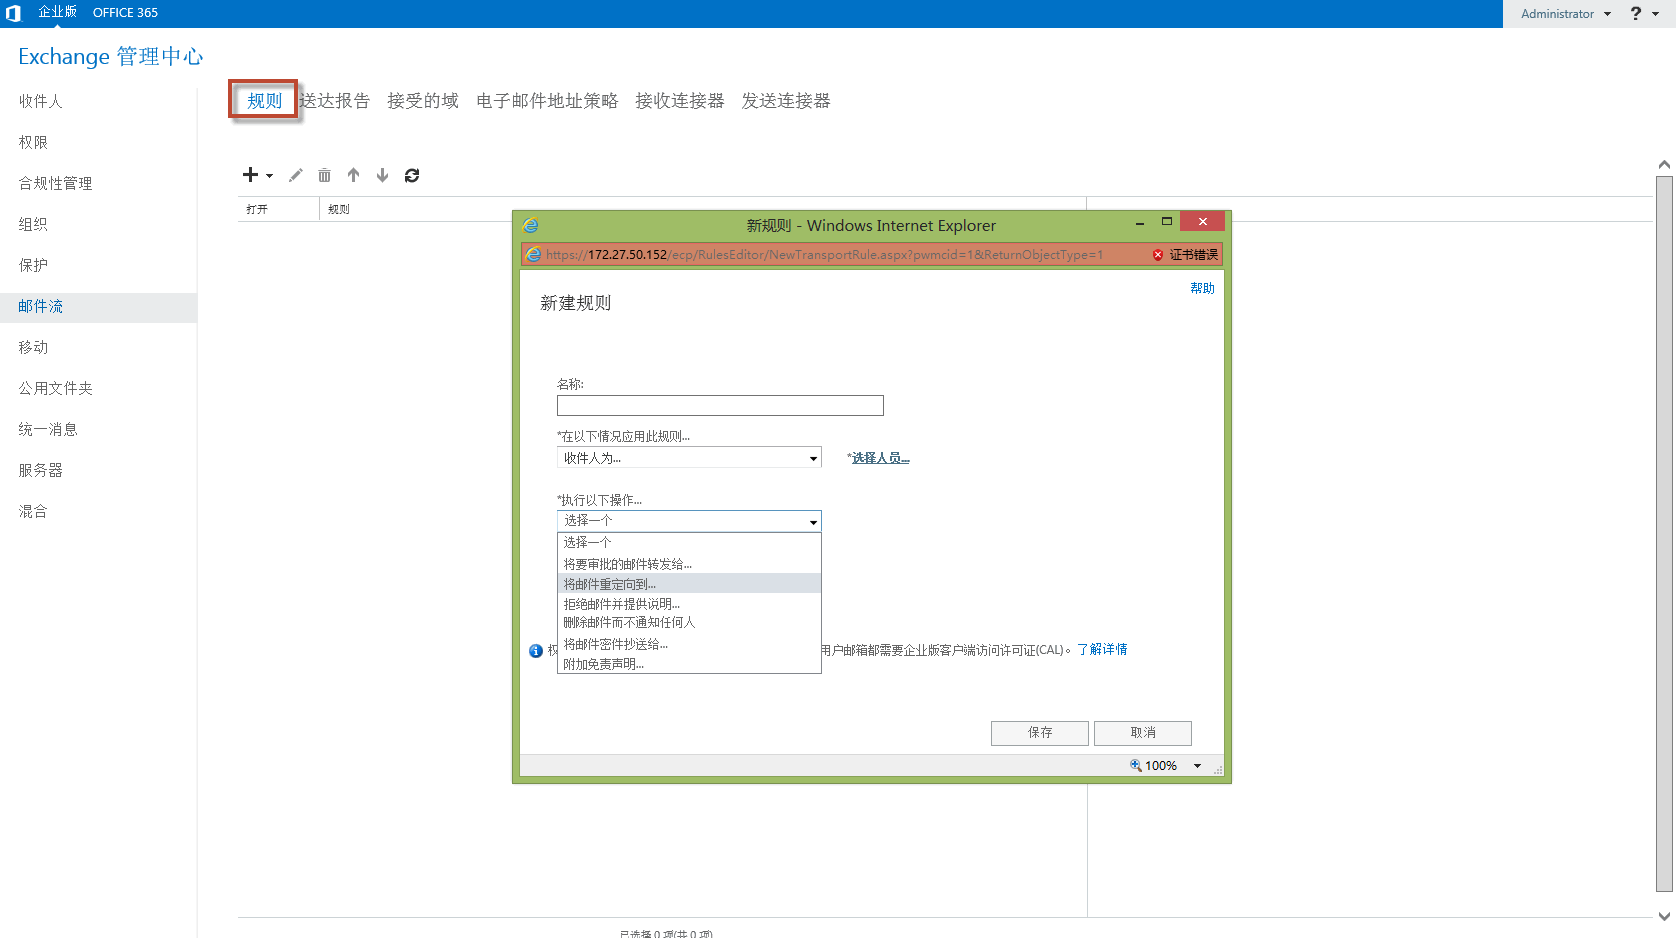The height and width of the screenshot is (951, 1676).
Task: Switch to the 接受的域 tab
Action: [423, 100]
